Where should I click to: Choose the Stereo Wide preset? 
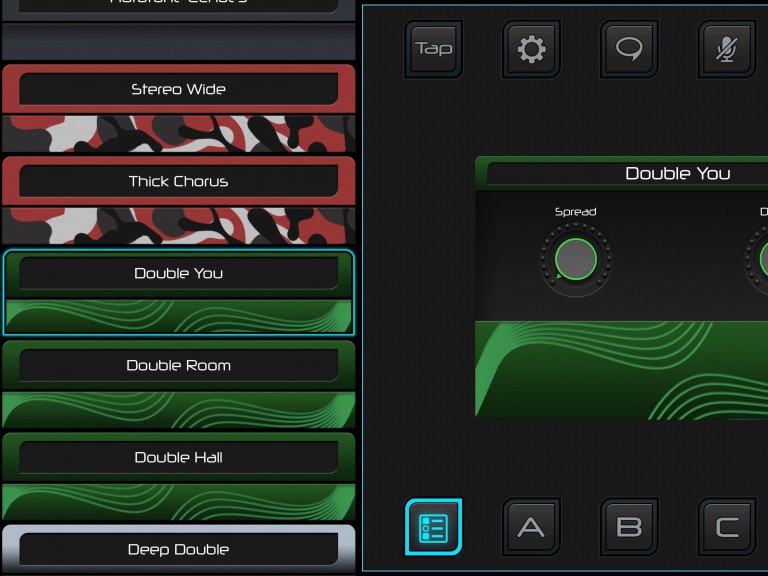178,89
